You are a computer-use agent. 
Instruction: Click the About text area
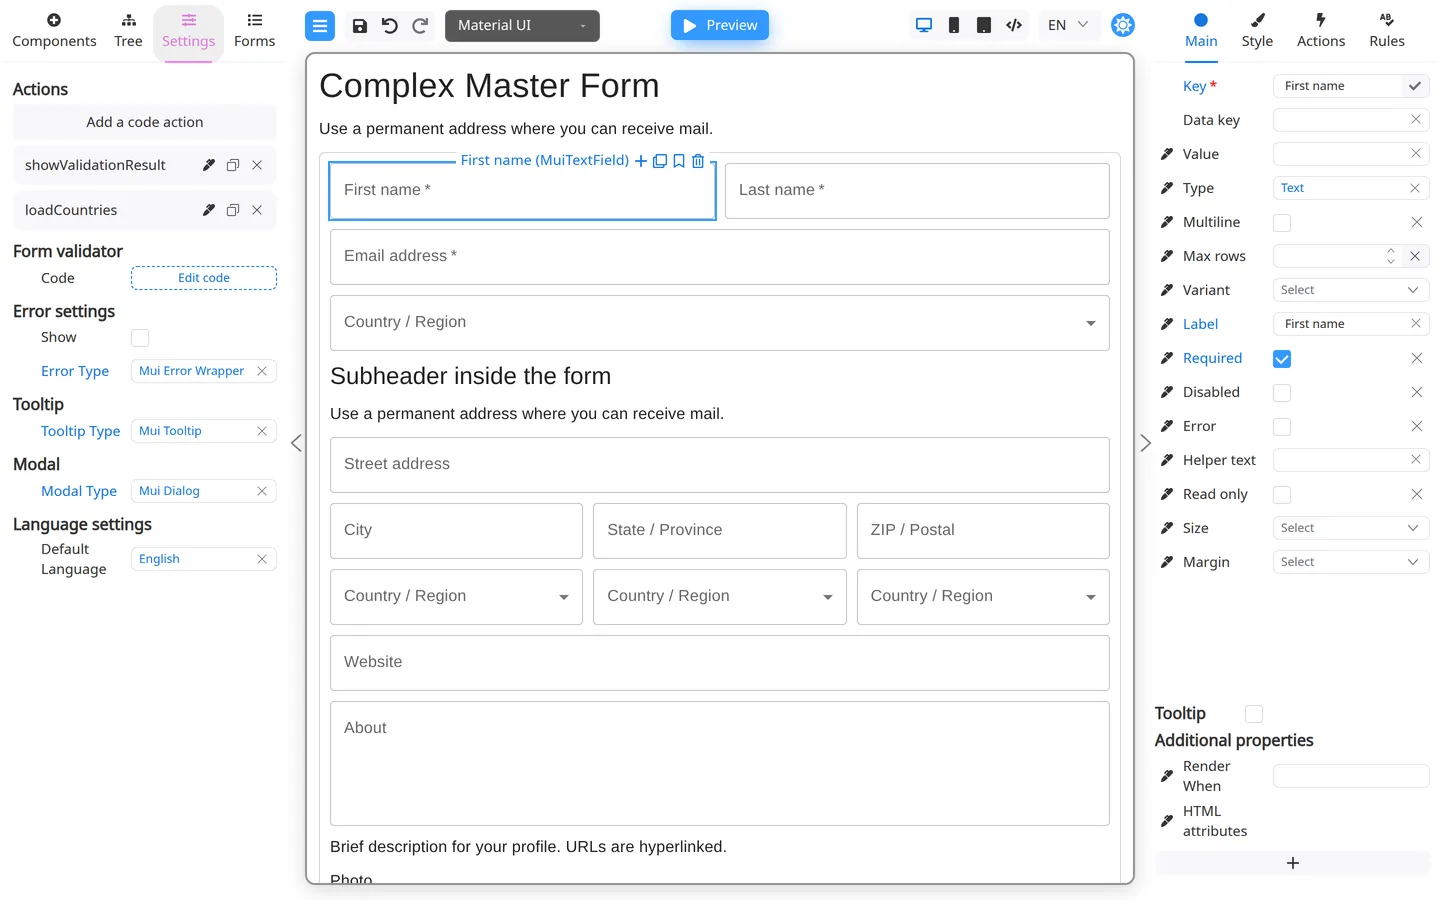click(720, 763)
